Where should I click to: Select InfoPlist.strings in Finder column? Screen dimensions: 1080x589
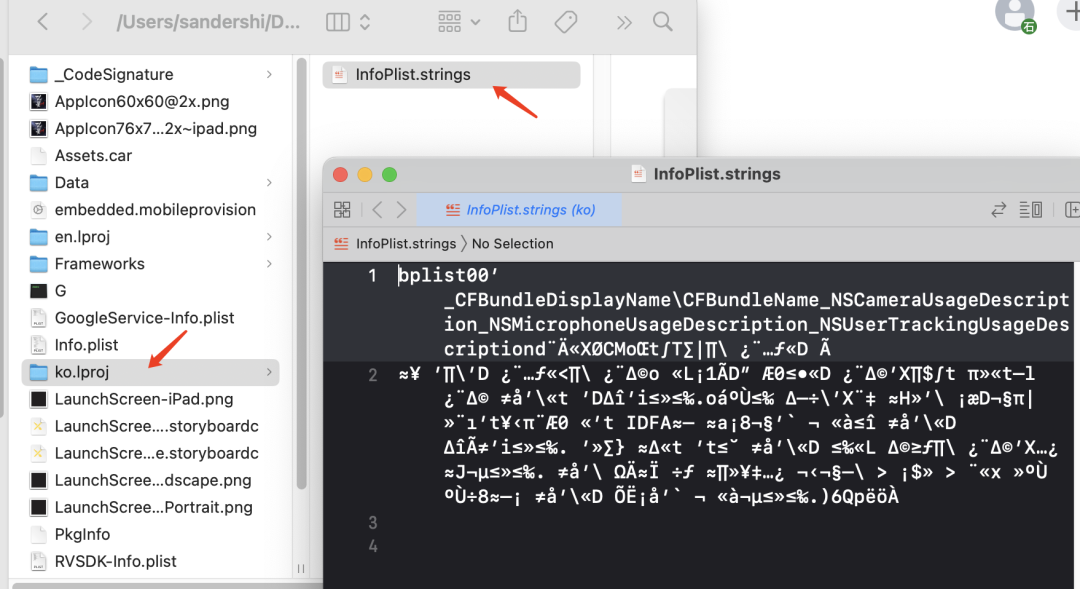pos(451,74)
